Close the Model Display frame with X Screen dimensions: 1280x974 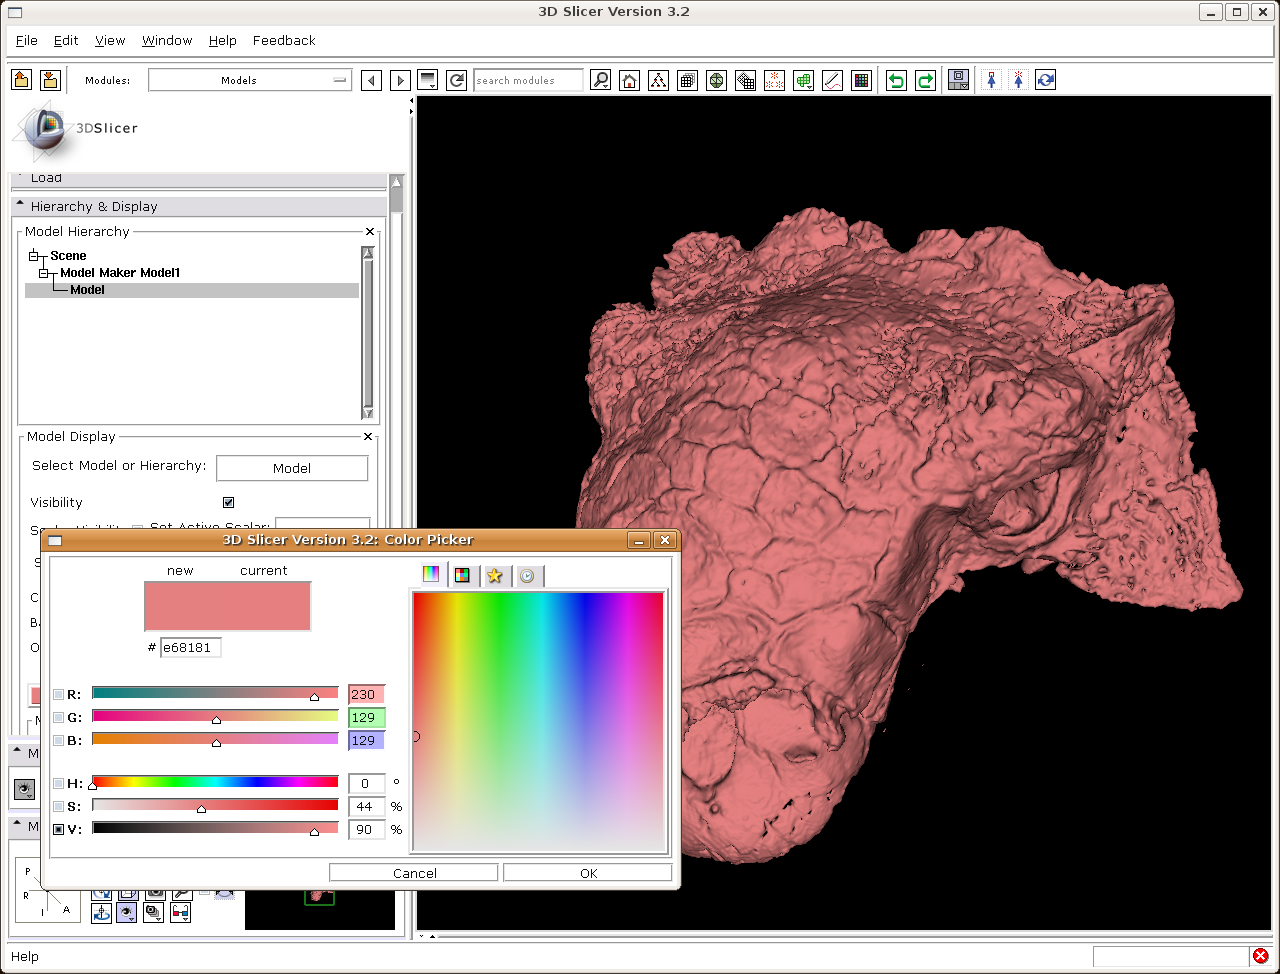click(x=368, y=436)
